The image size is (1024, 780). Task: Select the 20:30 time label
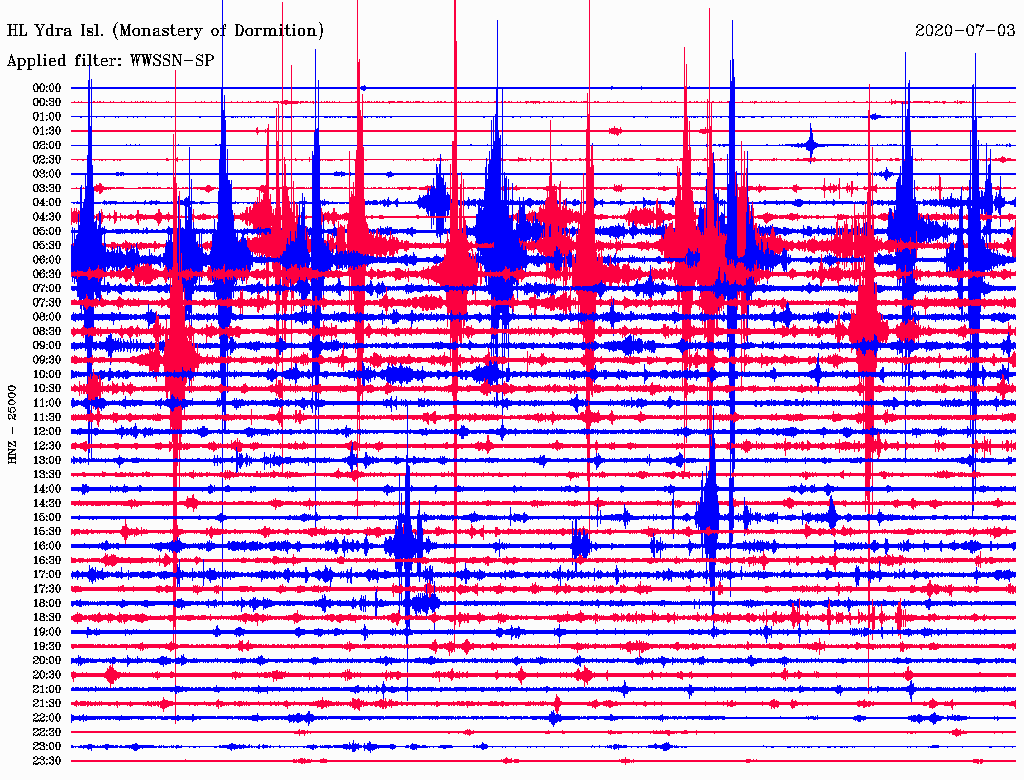click(x=47, y=675)
